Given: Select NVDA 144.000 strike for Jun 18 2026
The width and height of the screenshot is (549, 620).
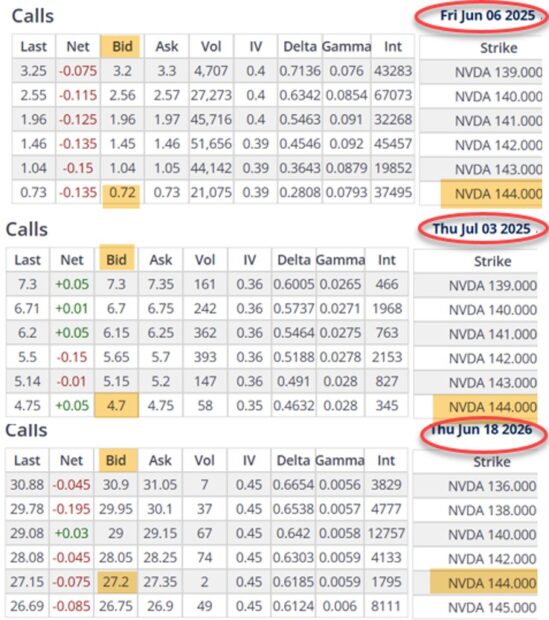Looking at the screenshot, I should pos(492,583).
